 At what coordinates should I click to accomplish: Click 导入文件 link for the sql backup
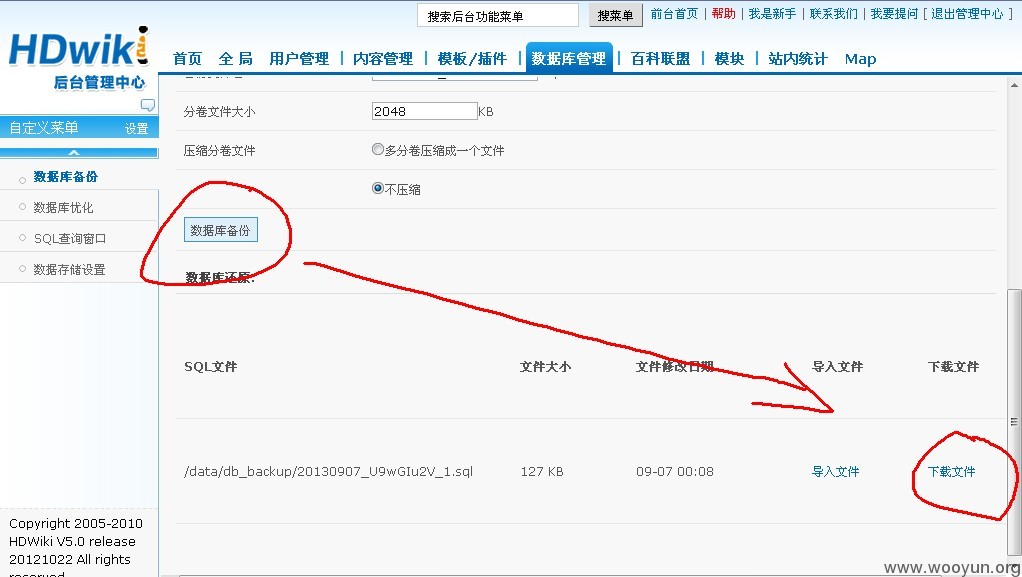(x=836, y=471)
